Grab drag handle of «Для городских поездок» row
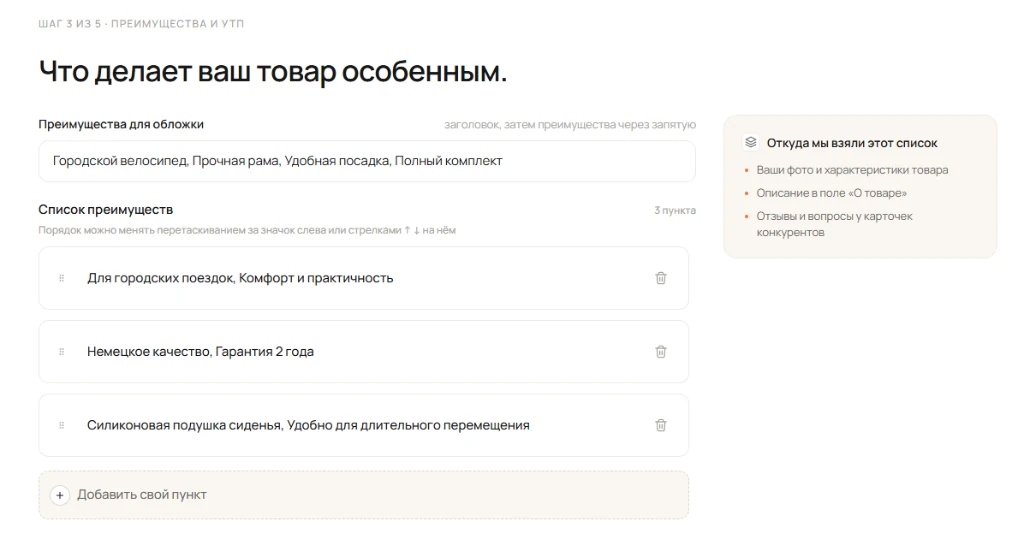Screen dimensions: 1024x551 coord(61,278)
